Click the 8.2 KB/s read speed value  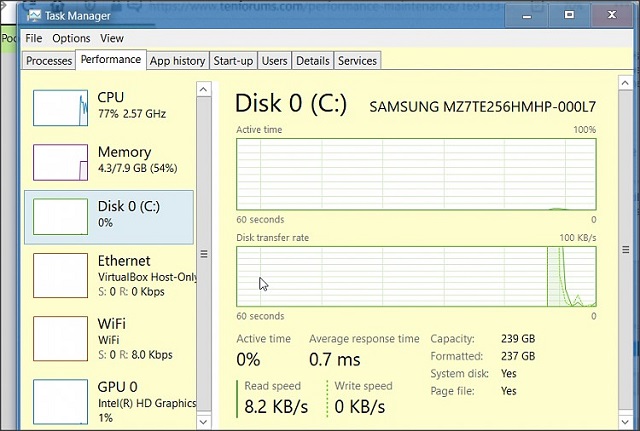pos(276,407)
